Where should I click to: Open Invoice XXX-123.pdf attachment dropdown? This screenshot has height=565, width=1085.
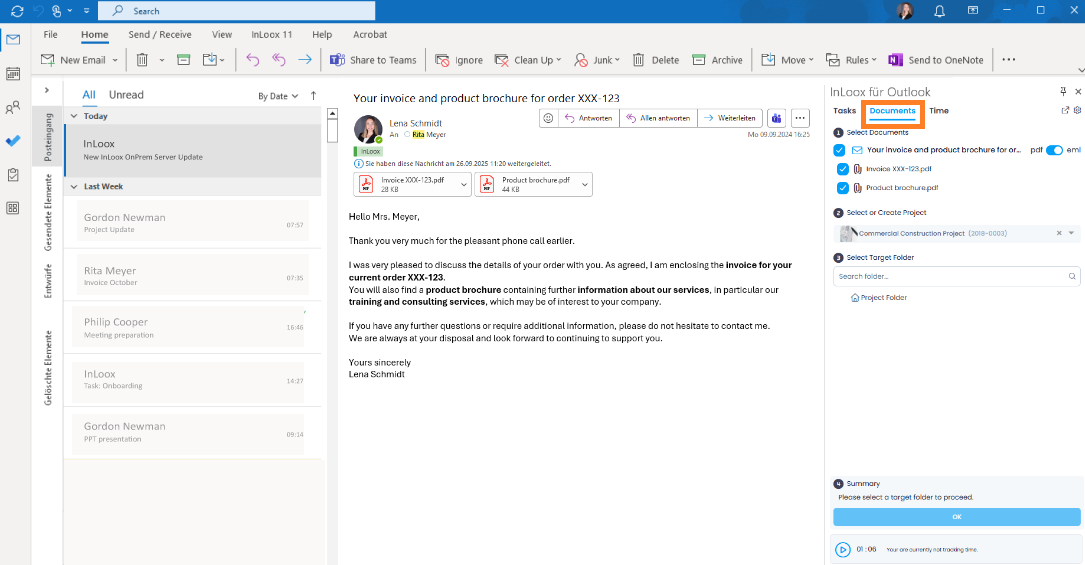point(464,185)
